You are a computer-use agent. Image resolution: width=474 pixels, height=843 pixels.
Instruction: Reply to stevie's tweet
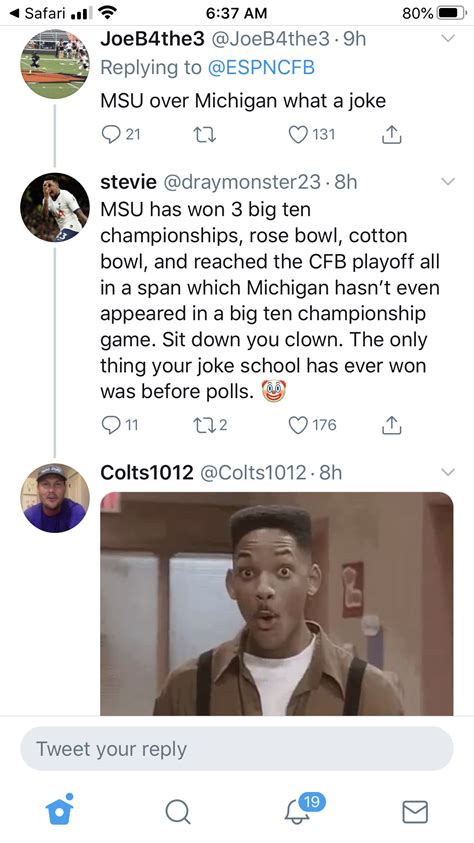pyautogui.click(x=120, y=425)
